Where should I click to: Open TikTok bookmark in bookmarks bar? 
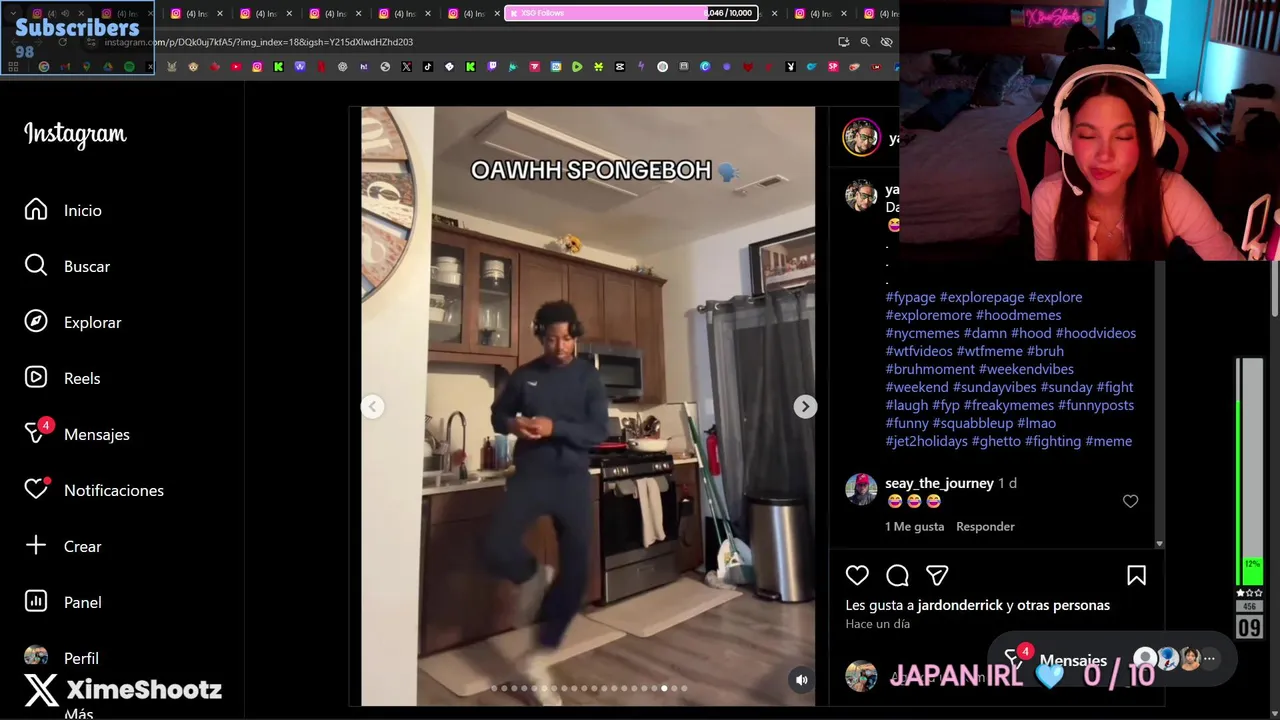pos(427,67)
